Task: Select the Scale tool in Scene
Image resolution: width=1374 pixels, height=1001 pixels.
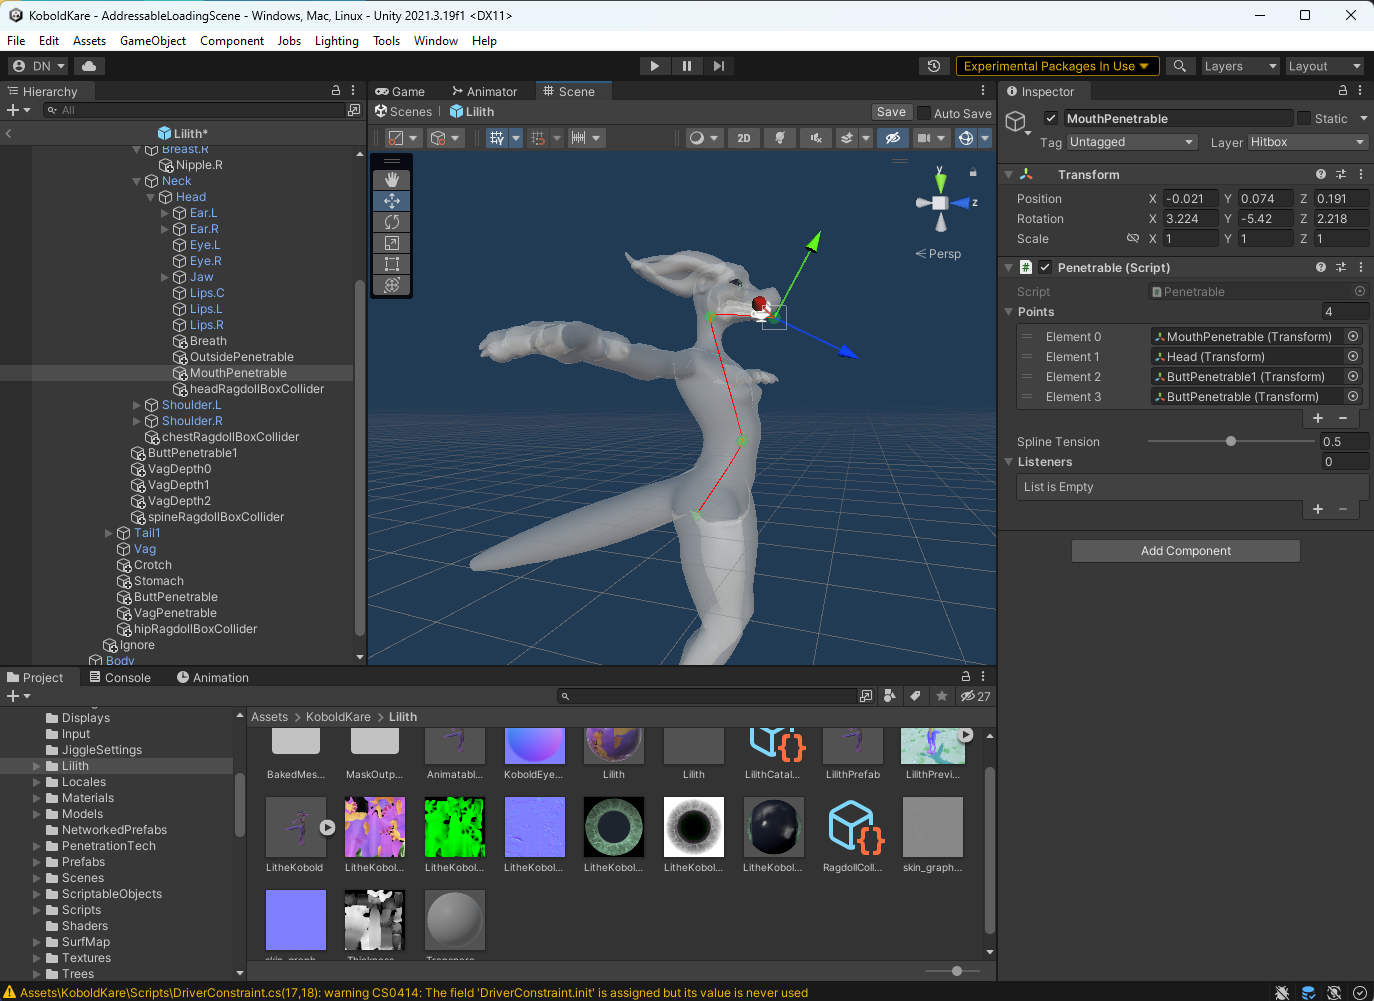Action: click(x=392, y=243)
